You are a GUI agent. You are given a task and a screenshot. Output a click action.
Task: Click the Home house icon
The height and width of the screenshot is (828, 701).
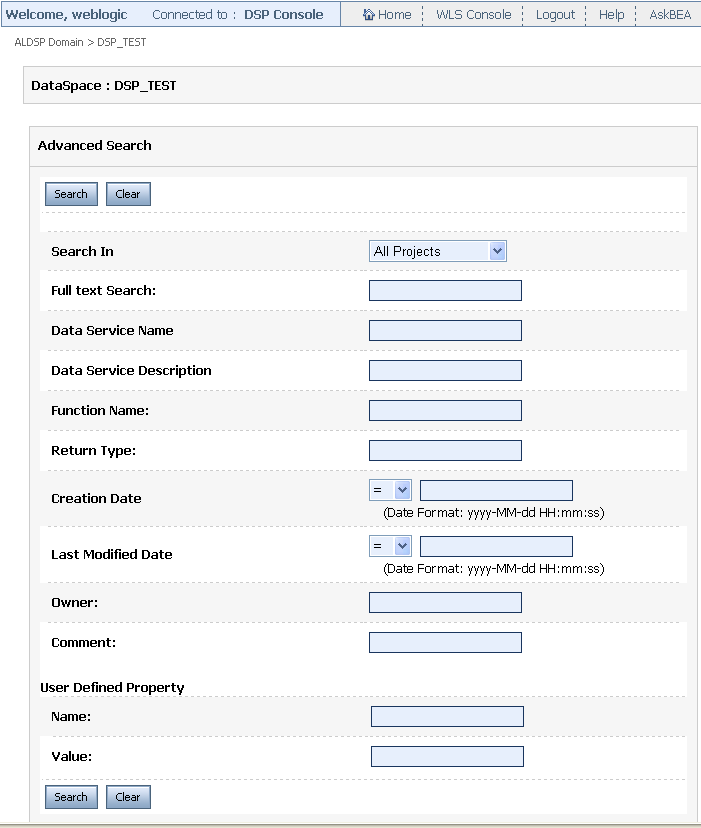pos(368,15)
